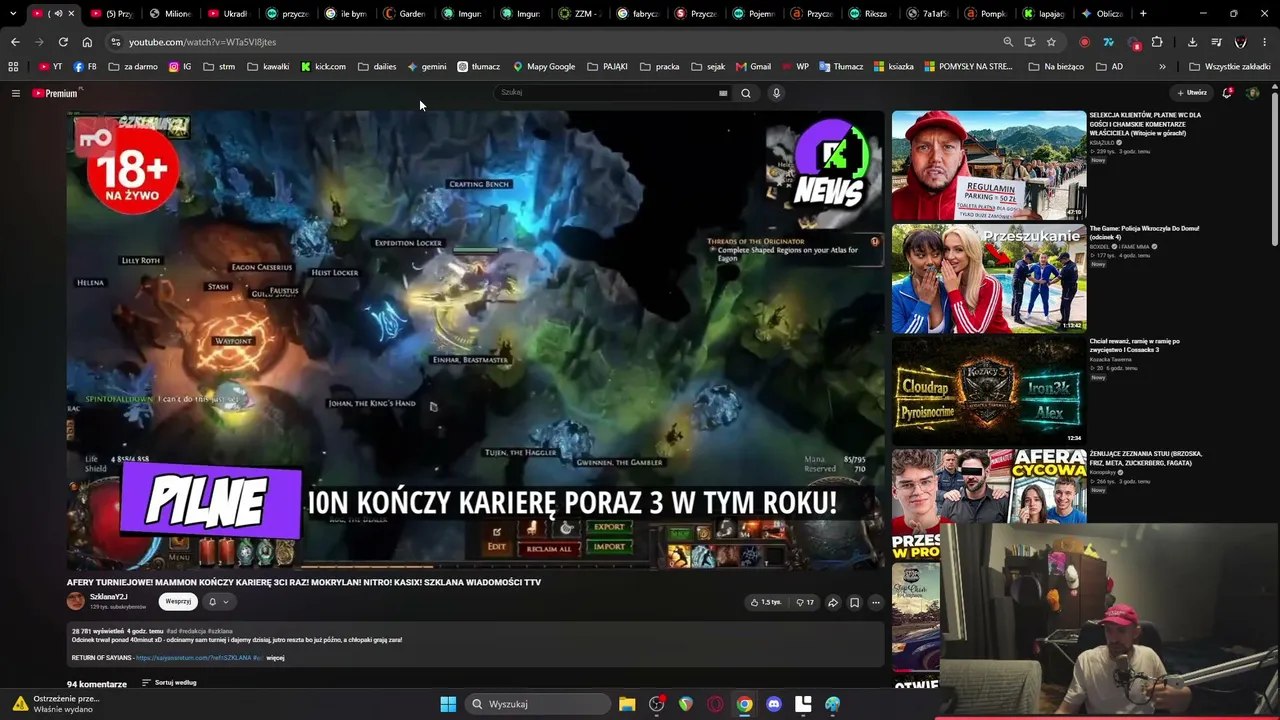Open Chrome downloads panel
This screenshot has height=720, width=1280.
(1192, 42)
